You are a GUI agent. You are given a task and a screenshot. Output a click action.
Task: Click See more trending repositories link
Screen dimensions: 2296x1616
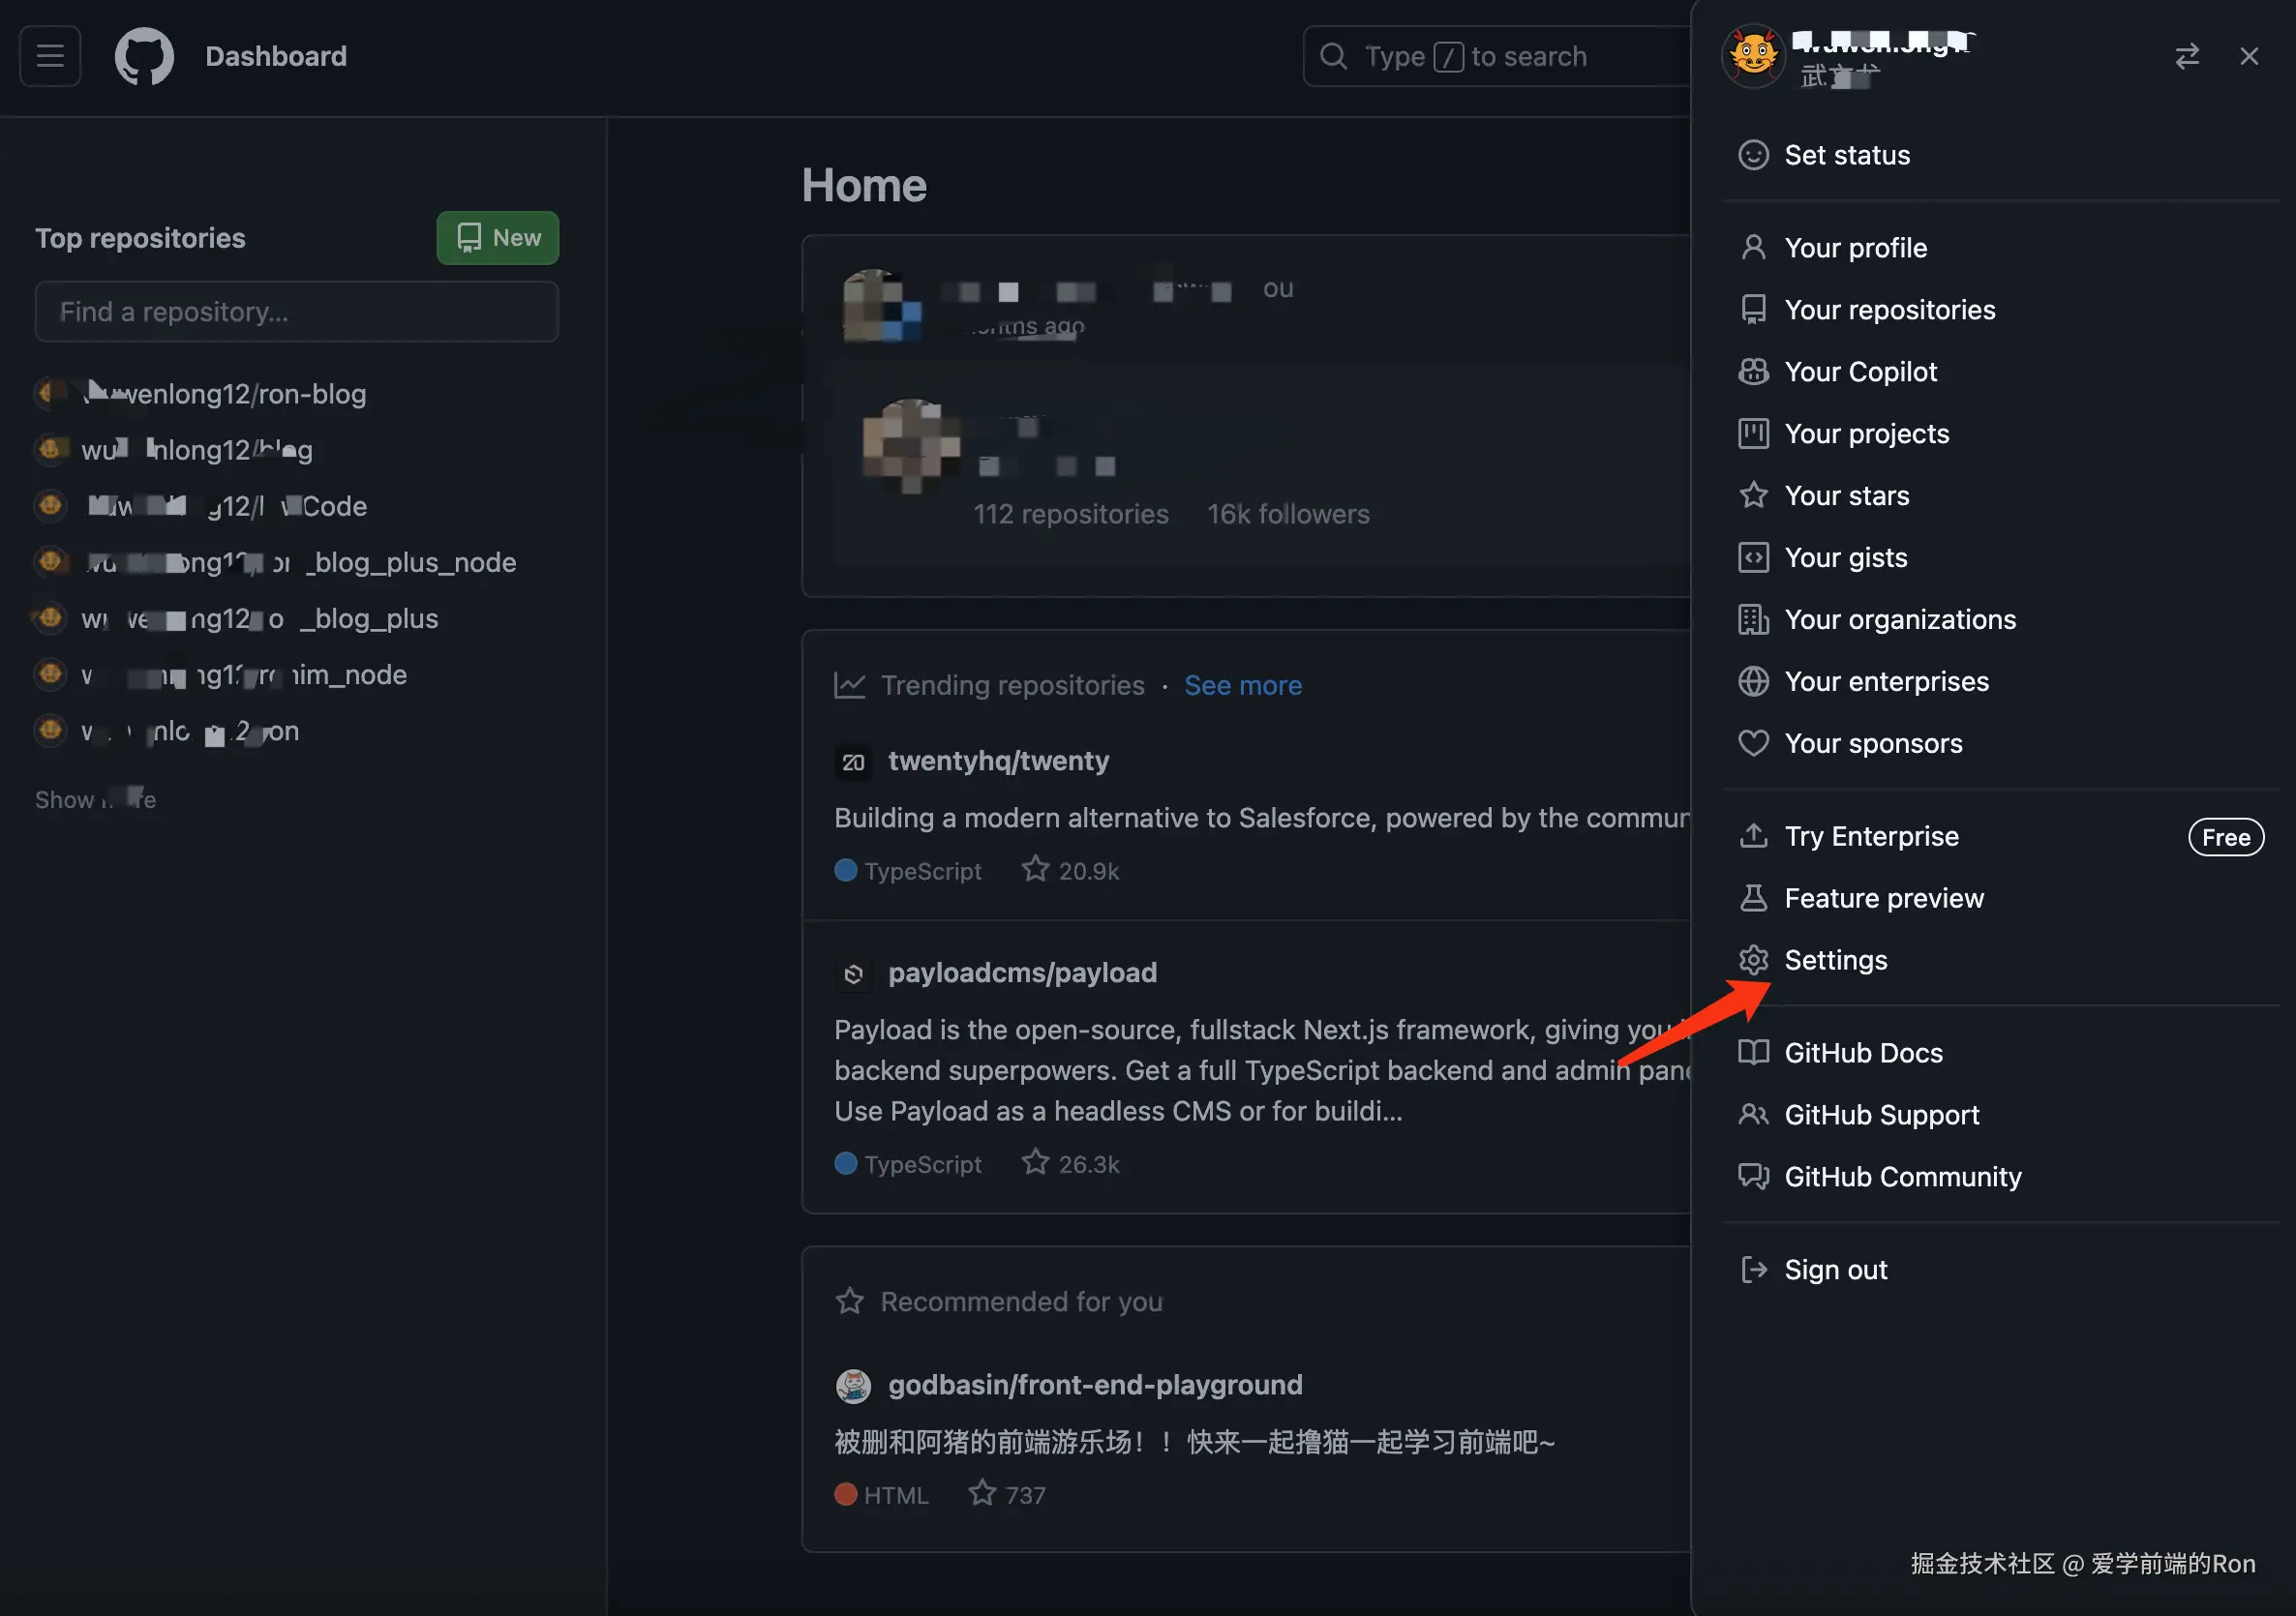point(1242,685)
